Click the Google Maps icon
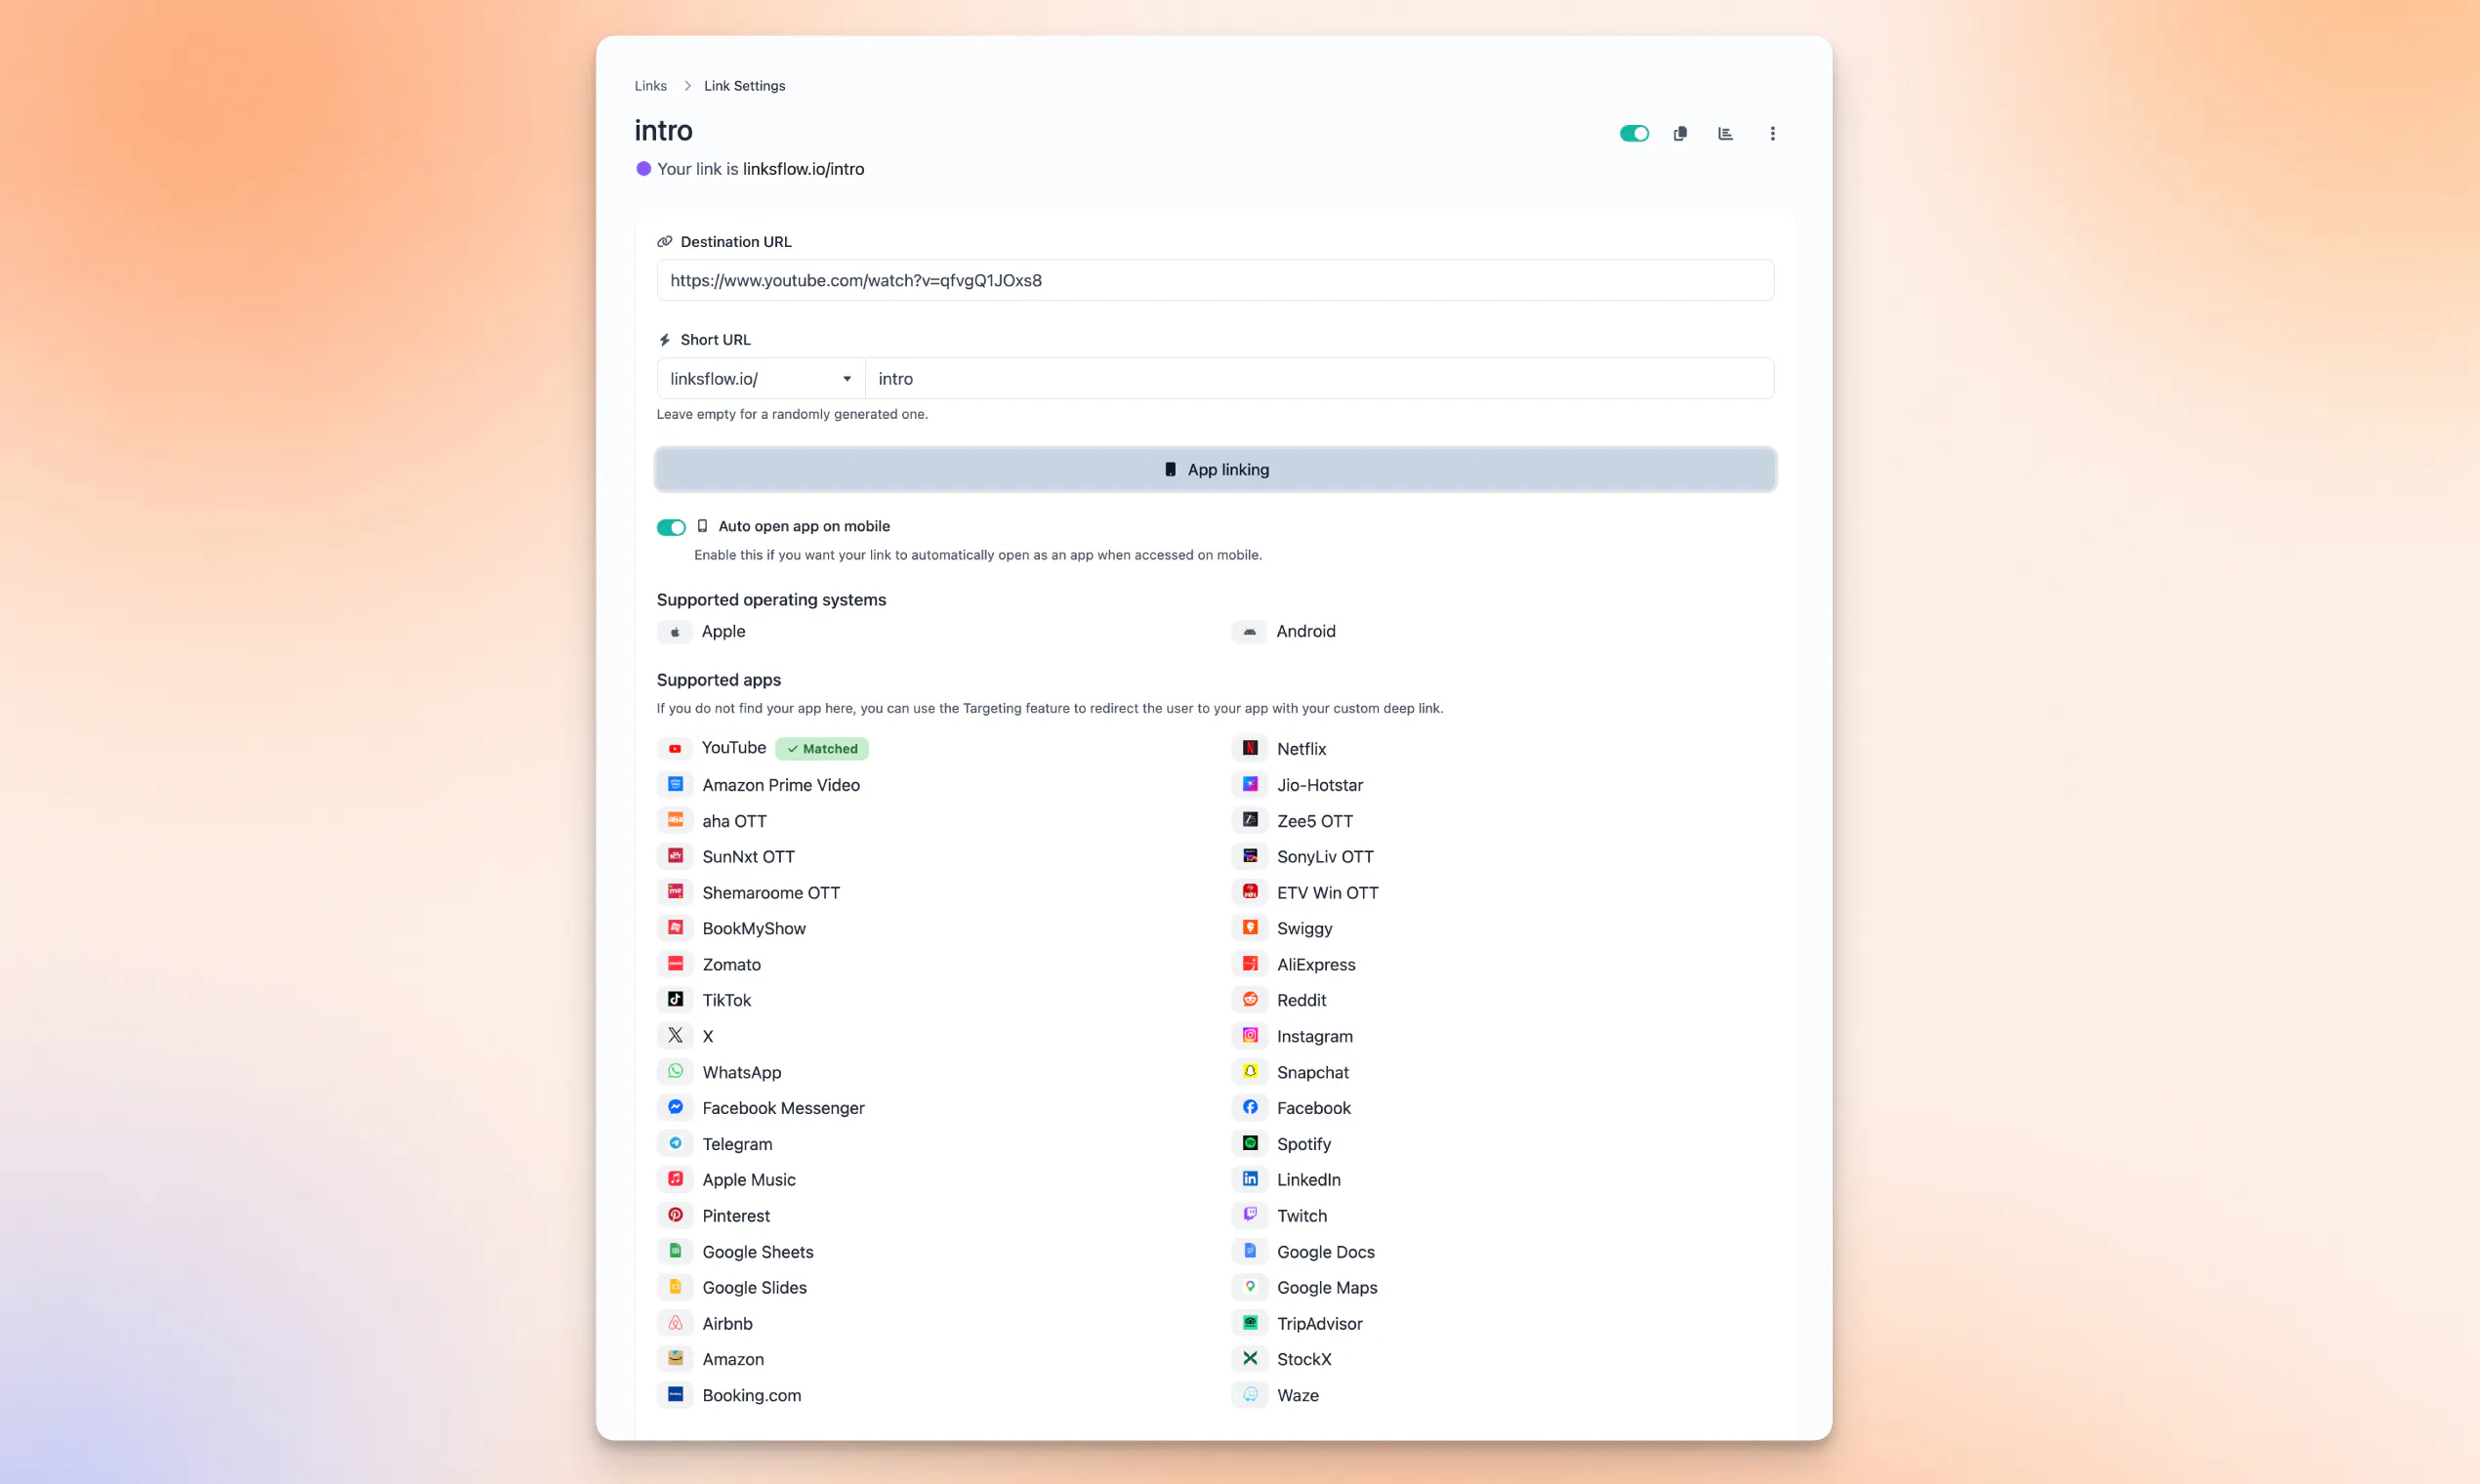 click(1250, 1288)
